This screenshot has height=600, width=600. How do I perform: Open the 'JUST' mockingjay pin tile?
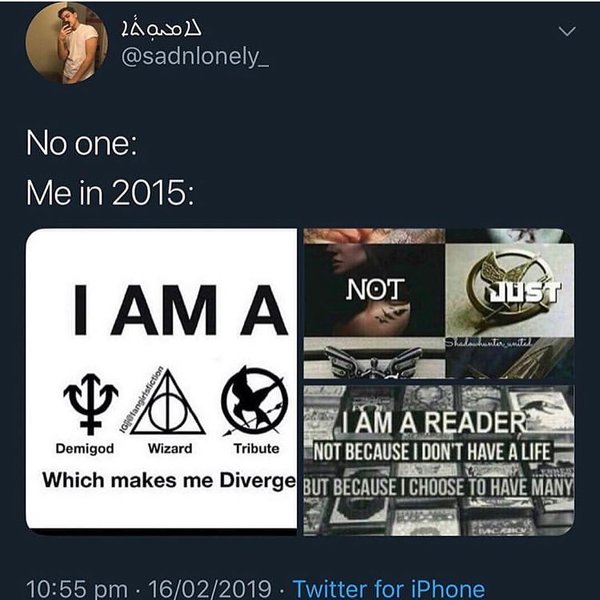pos(510,290)
